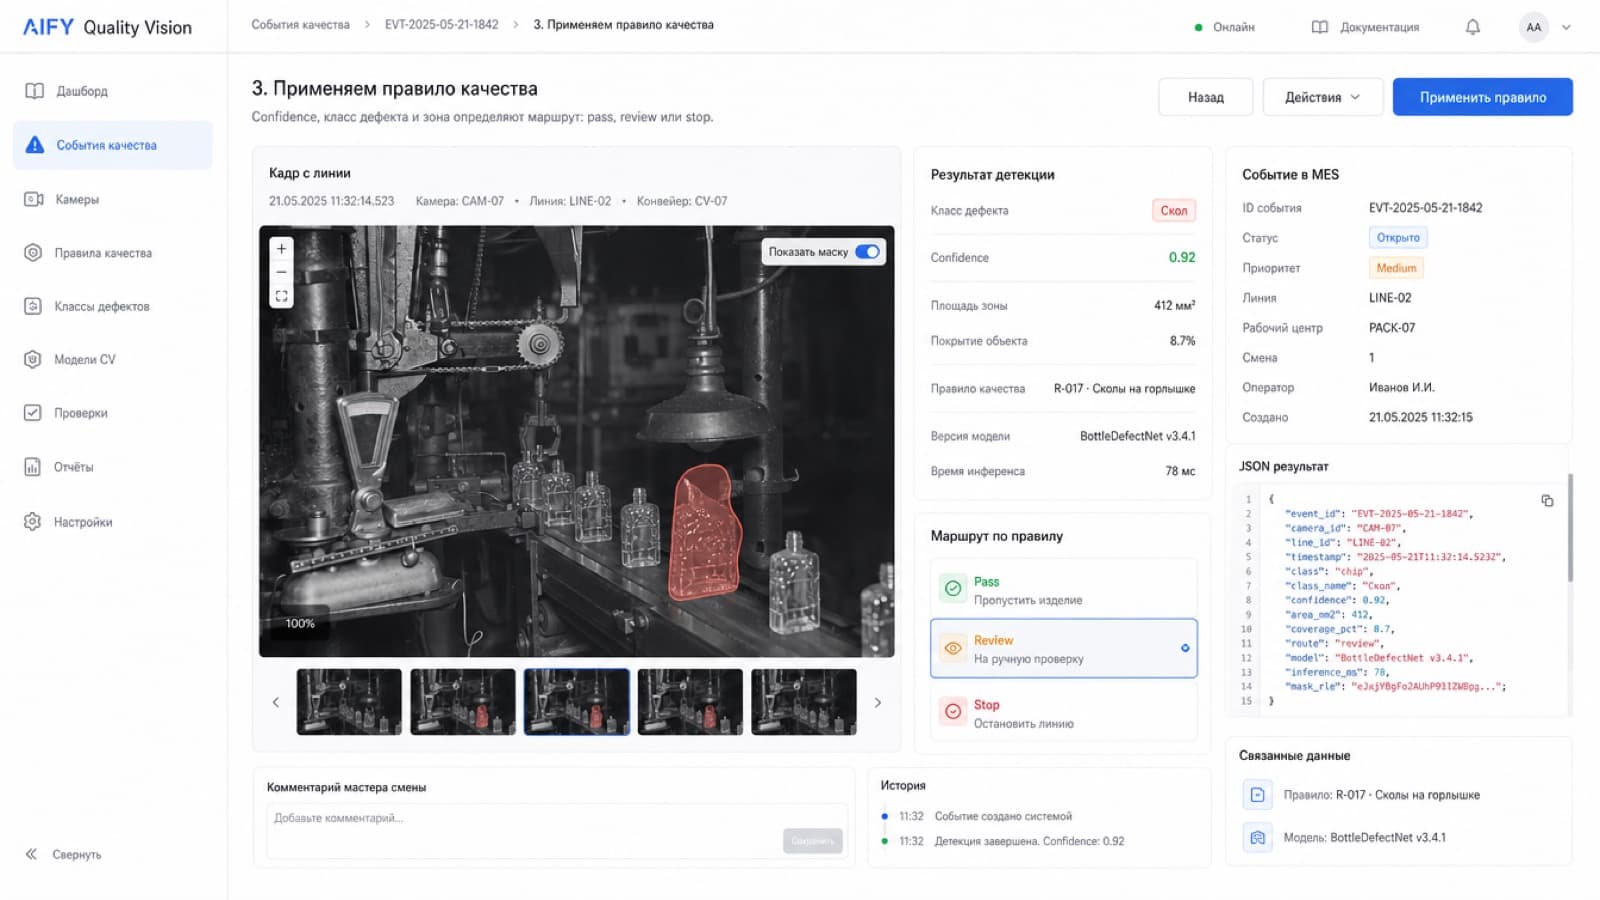Copy the JSON result with copy icon
Screen dimensions: 1600x900
click(1547, 500)
